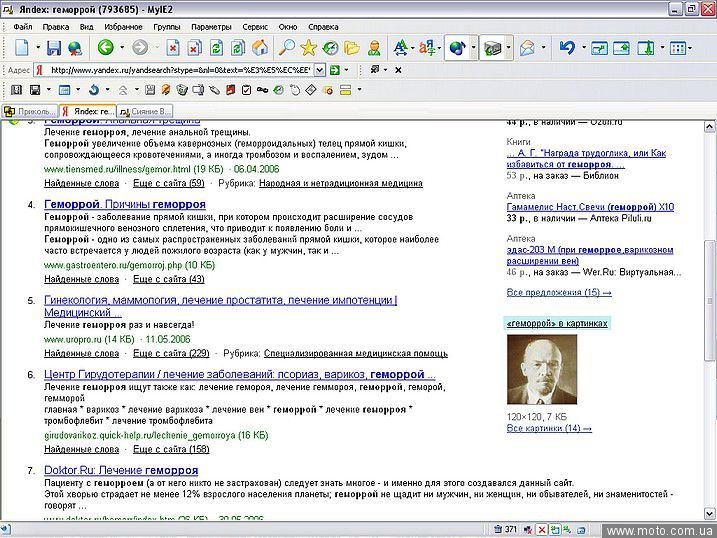Image resolution: width=717 pixels, height=538 pixels.
Task: Click the black X icon right of address bar
Action: pyautogui.click(x=398, y=70)
